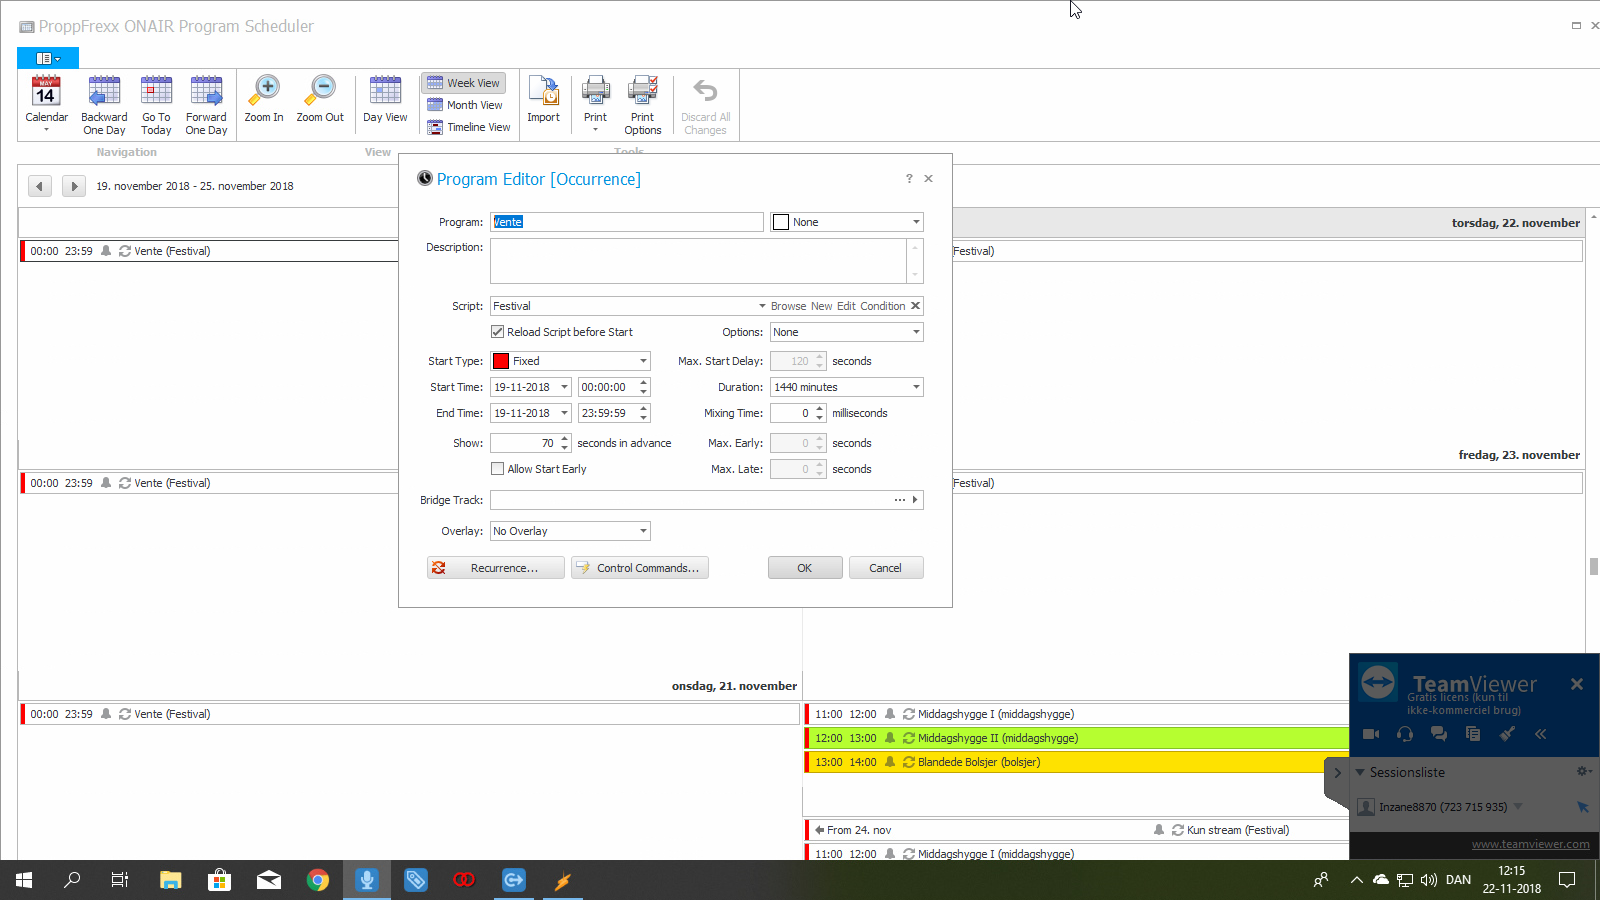Open the Overlay dropdown

tap(644, 531)
